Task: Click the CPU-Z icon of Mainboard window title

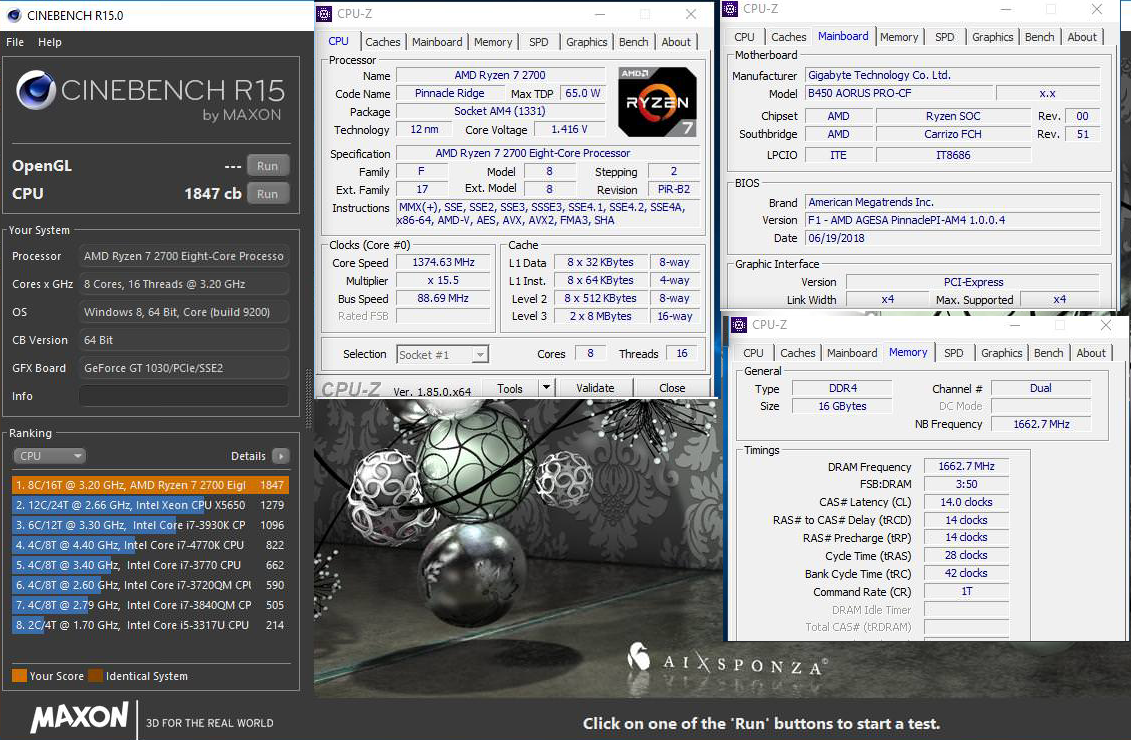Action: tap(731, 9)
